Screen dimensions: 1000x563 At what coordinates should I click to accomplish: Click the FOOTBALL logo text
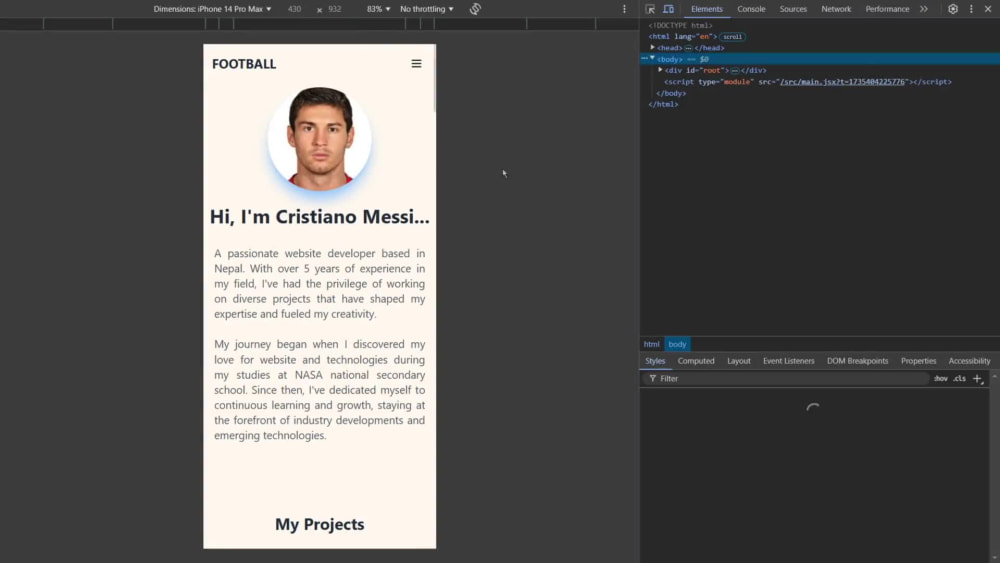pos(244,64)
